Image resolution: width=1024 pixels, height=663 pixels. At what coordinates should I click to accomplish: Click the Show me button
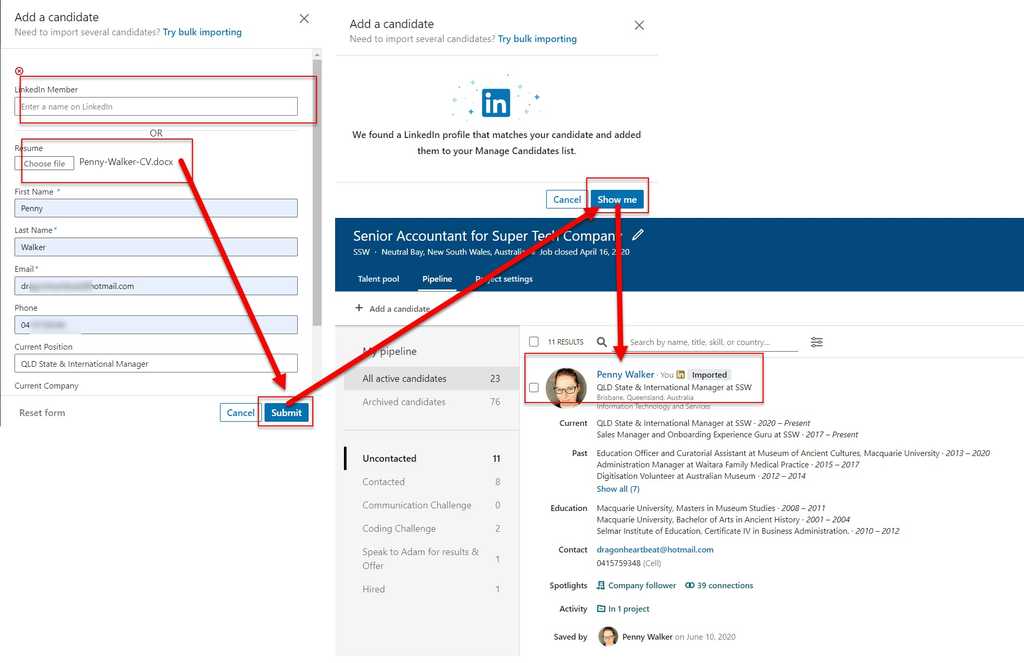618,198
